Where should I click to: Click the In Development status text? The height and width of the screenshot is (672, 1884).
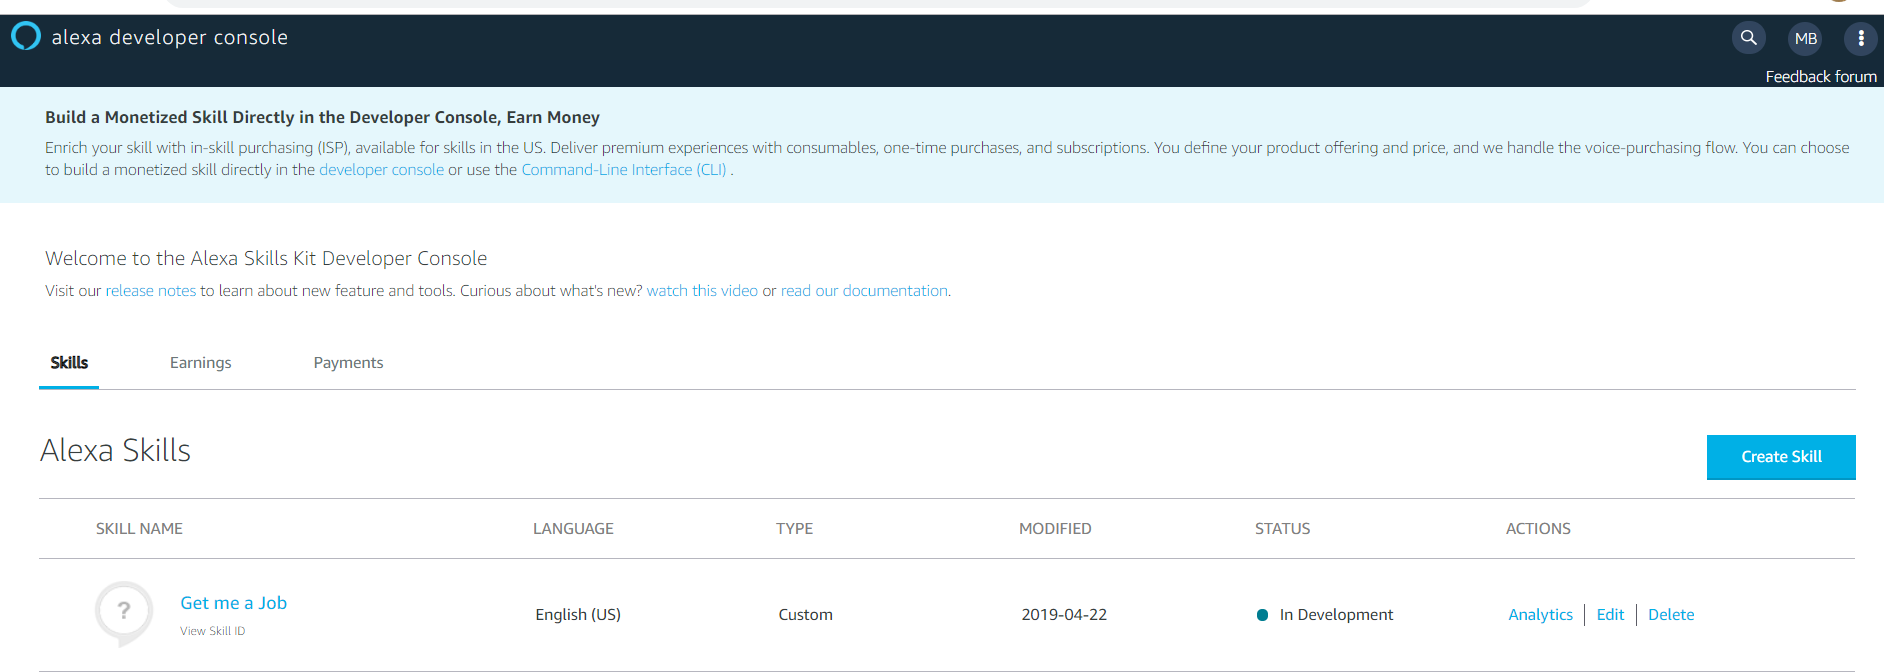(x=1336, y=615)
